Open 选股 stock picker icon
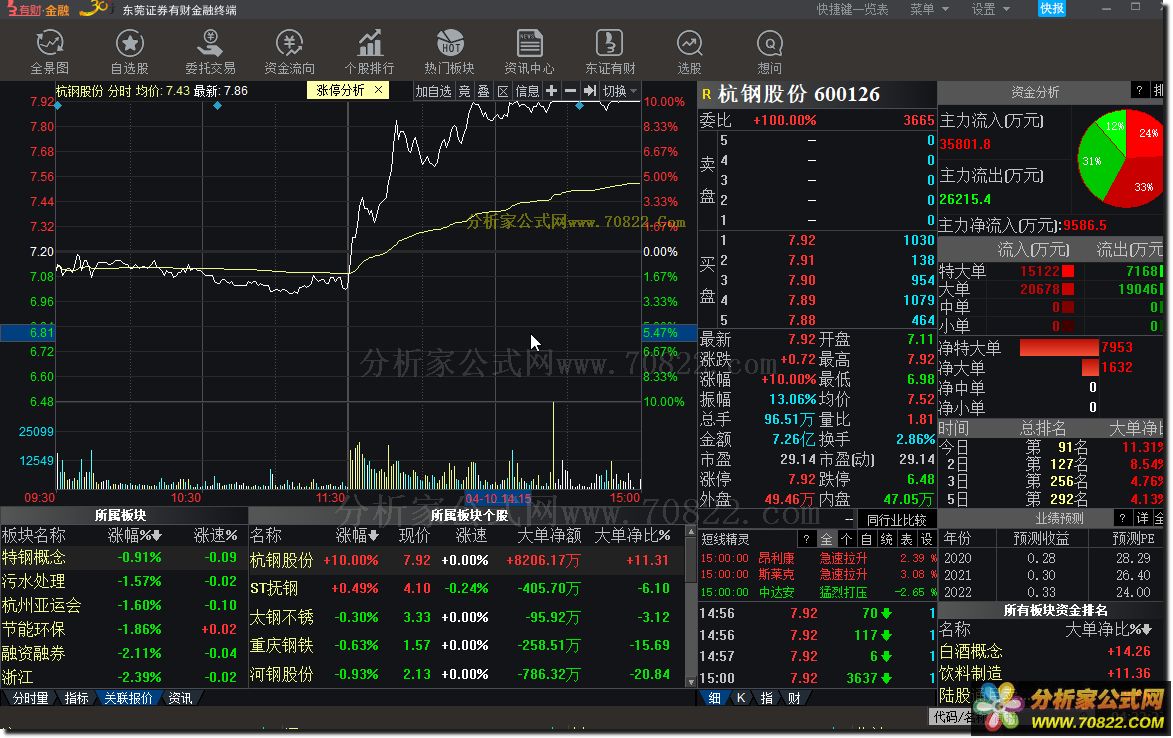Image resolution: width=1173 pixels, height=738 pixels. (689, 52)
